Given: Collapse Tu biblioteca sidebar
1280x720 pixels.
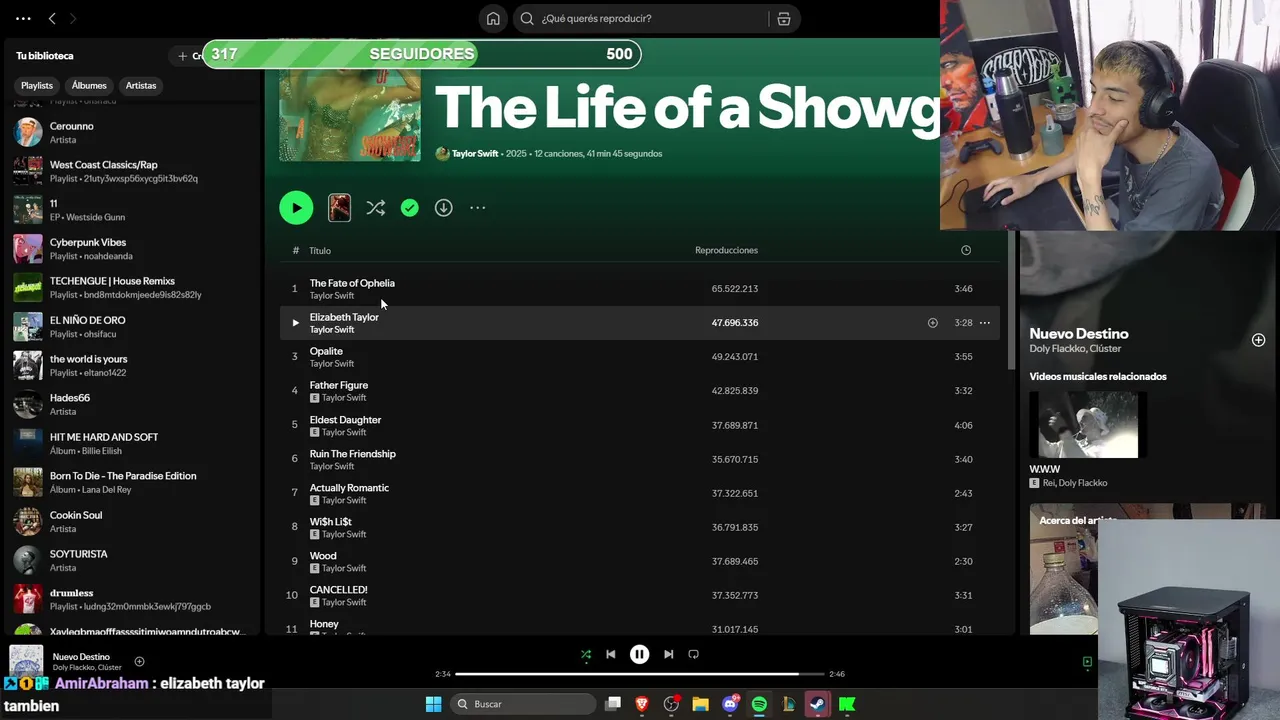Looking at the screenshot, I should [x=45, y=56].
